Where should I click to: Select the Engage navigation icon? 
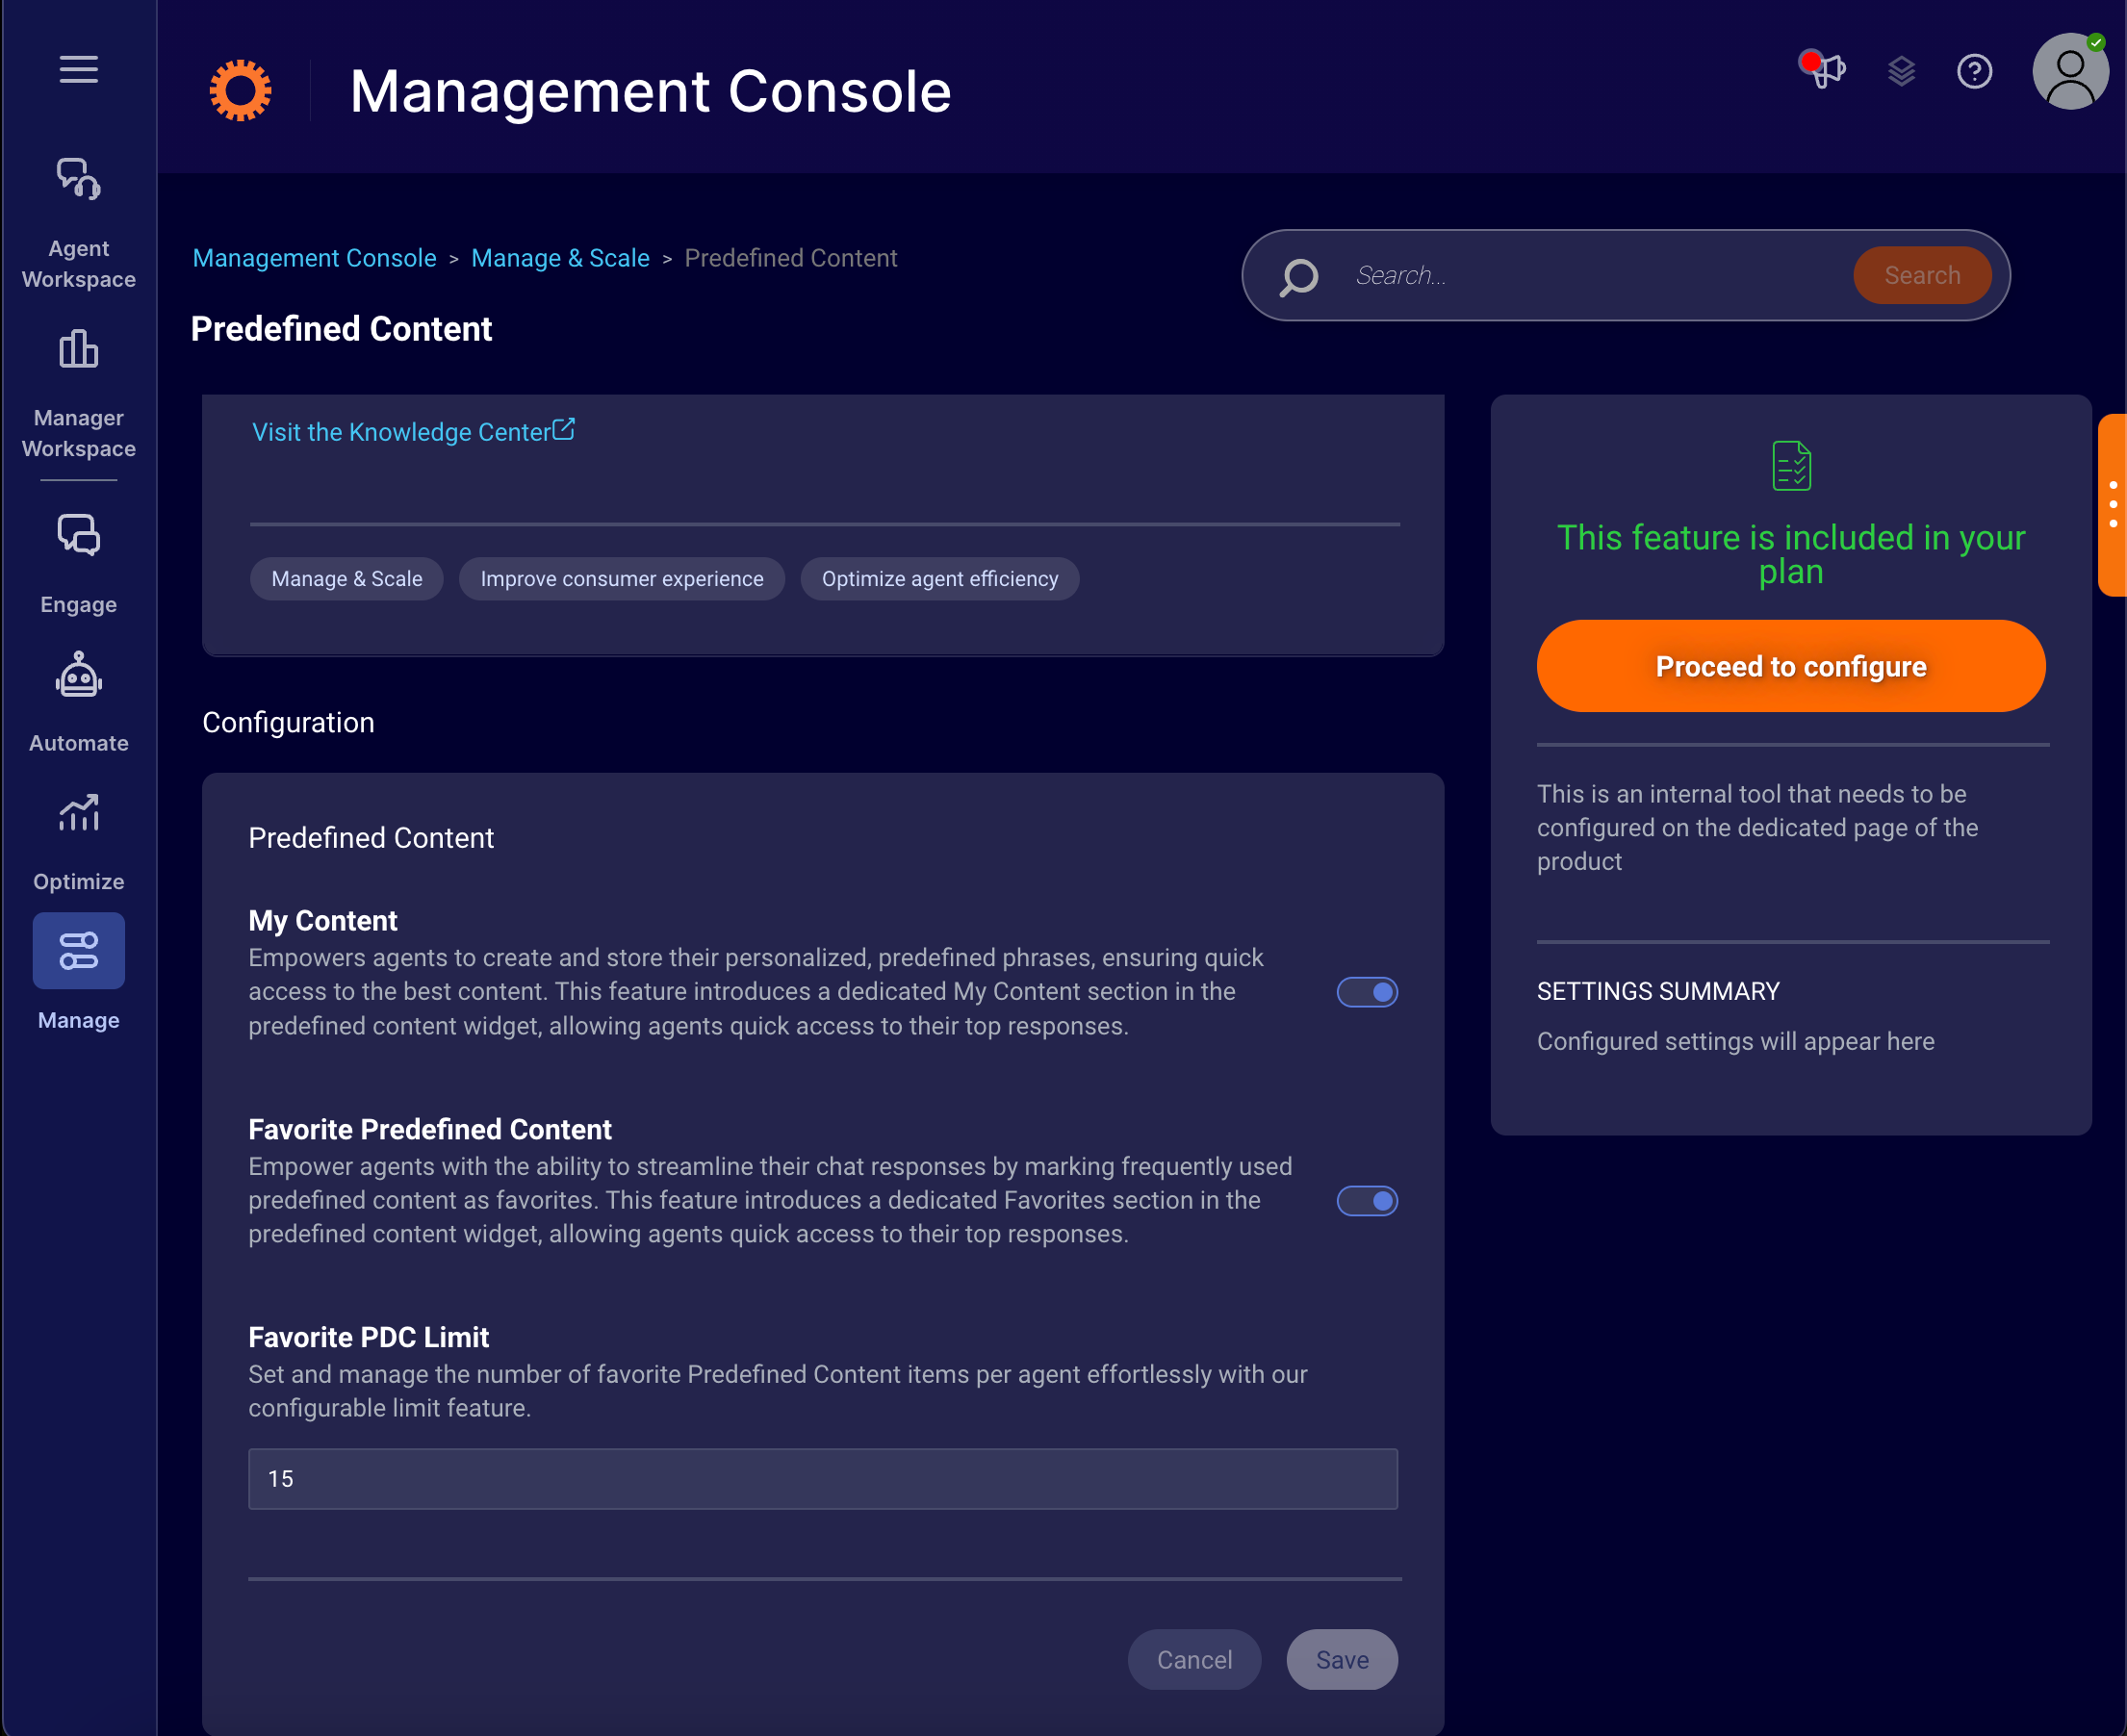80,535
